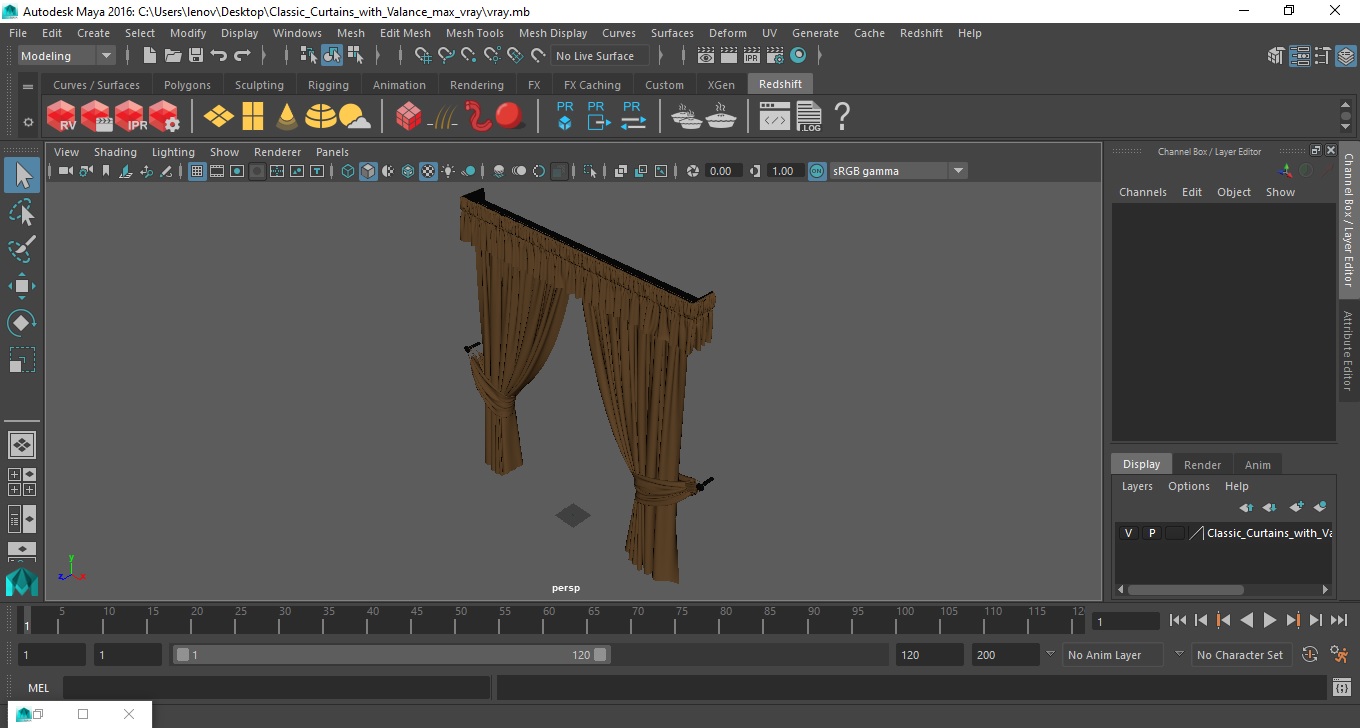The height and width of the screenshot is (728, 1360).
Task: Activate the Scale tool
Action: [x=22, y=359]
